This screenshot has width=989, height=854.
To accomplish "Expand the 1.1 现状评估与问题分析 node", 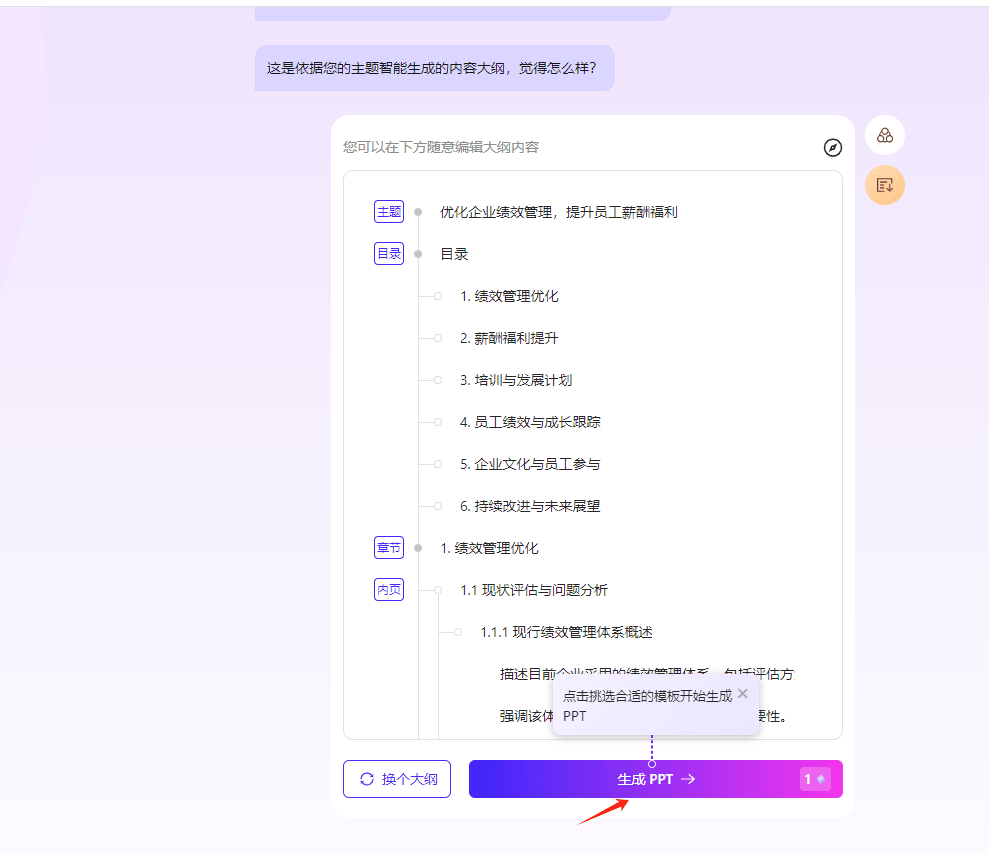I will (x=437, y=589).
